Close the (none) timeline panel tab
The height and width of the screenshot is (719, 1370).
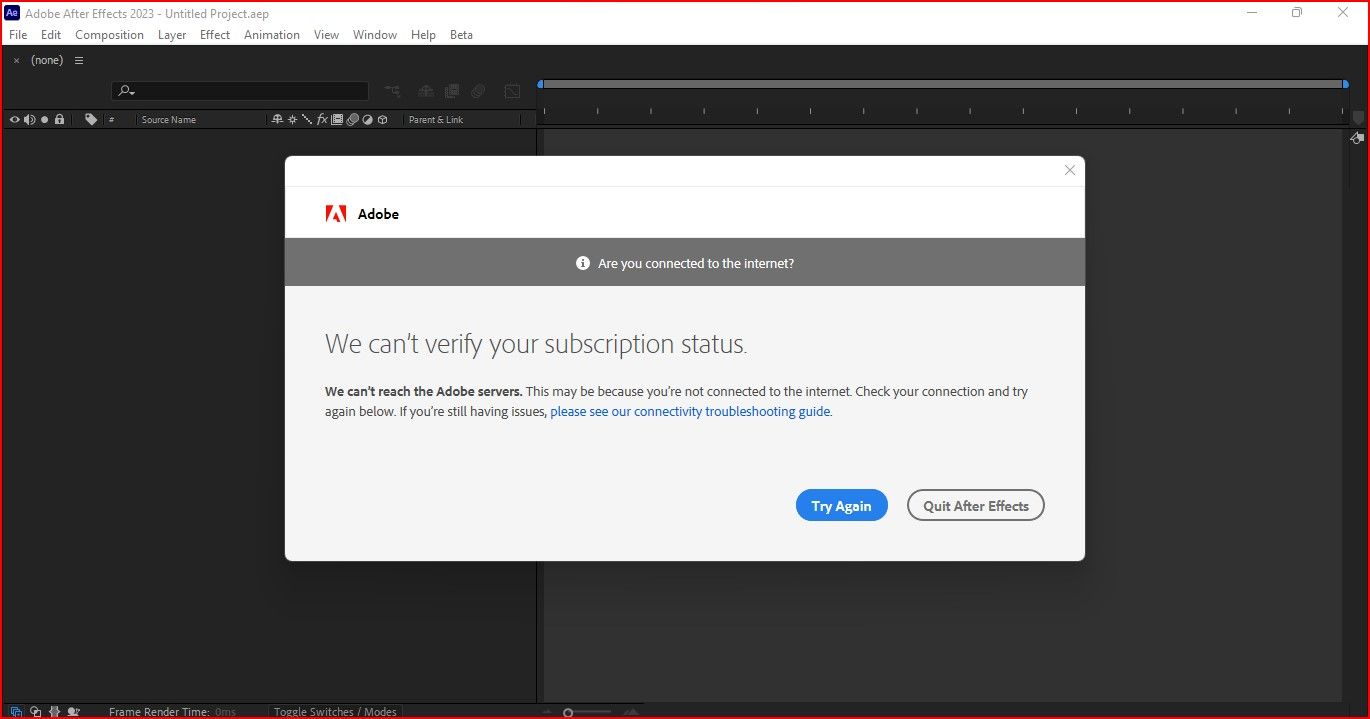tap(16, 60)
